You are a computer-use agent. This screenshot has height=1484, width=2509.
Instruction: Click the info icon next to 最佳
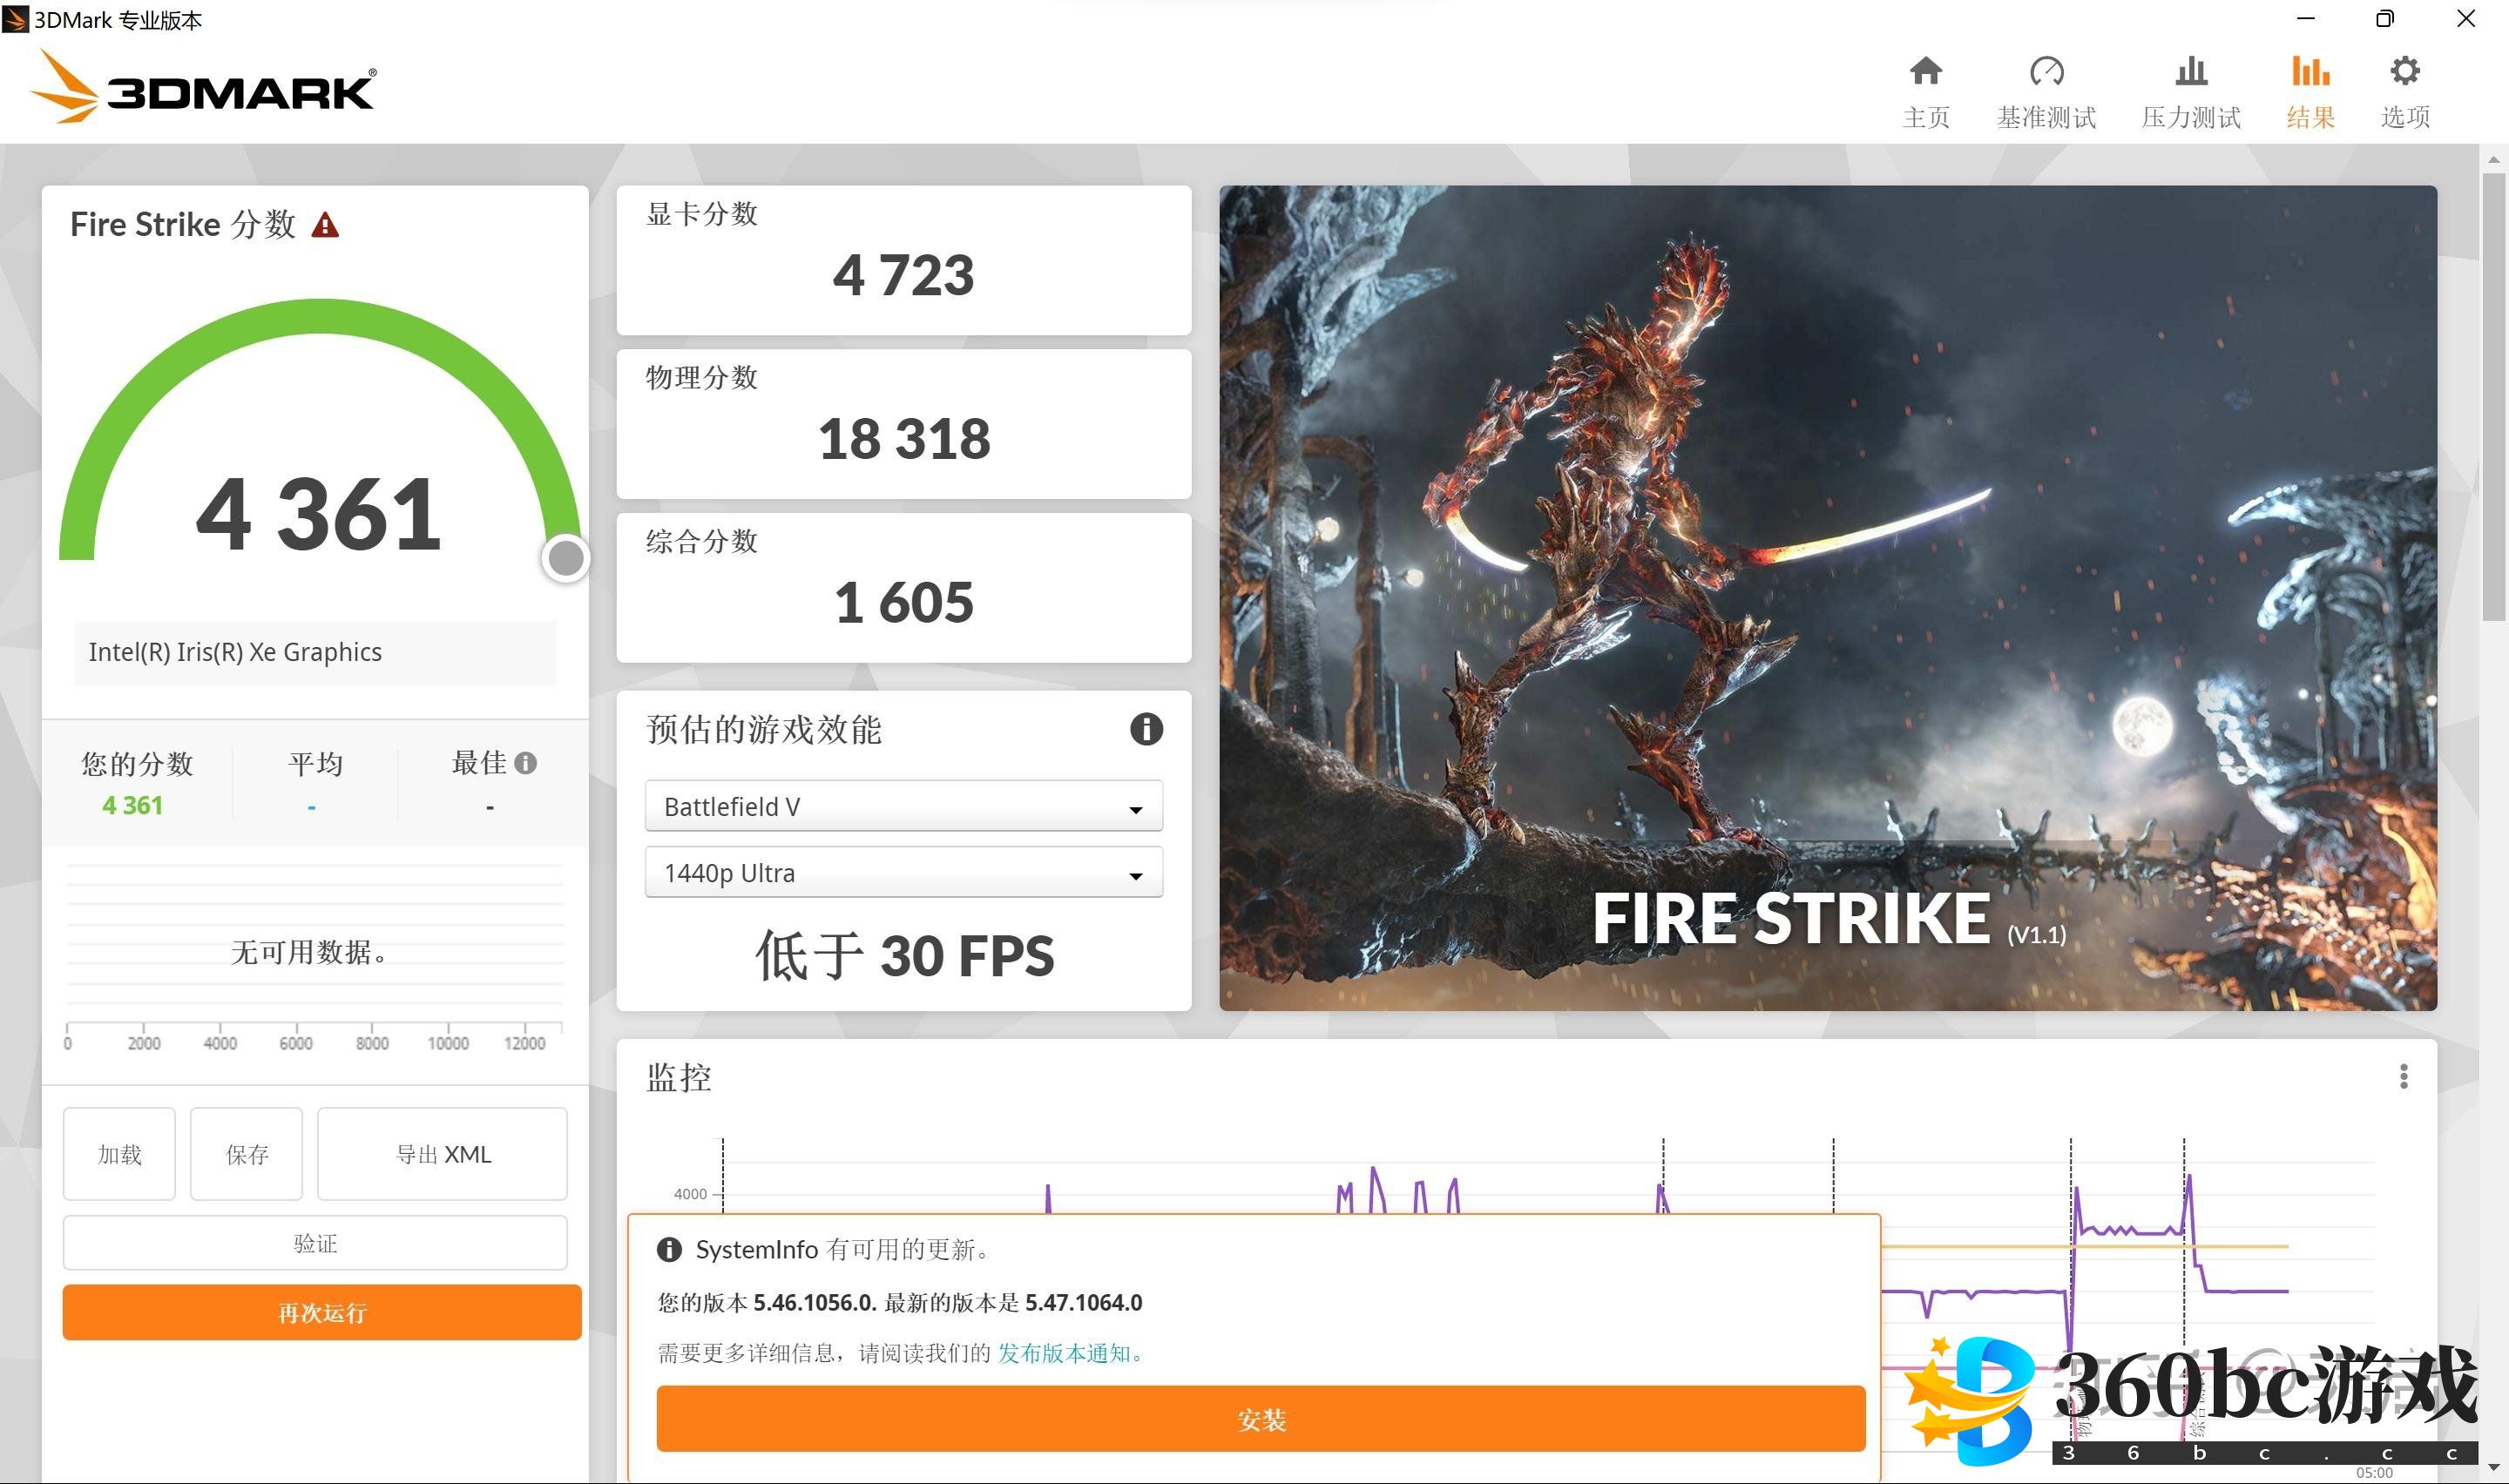tap(526, 763)
